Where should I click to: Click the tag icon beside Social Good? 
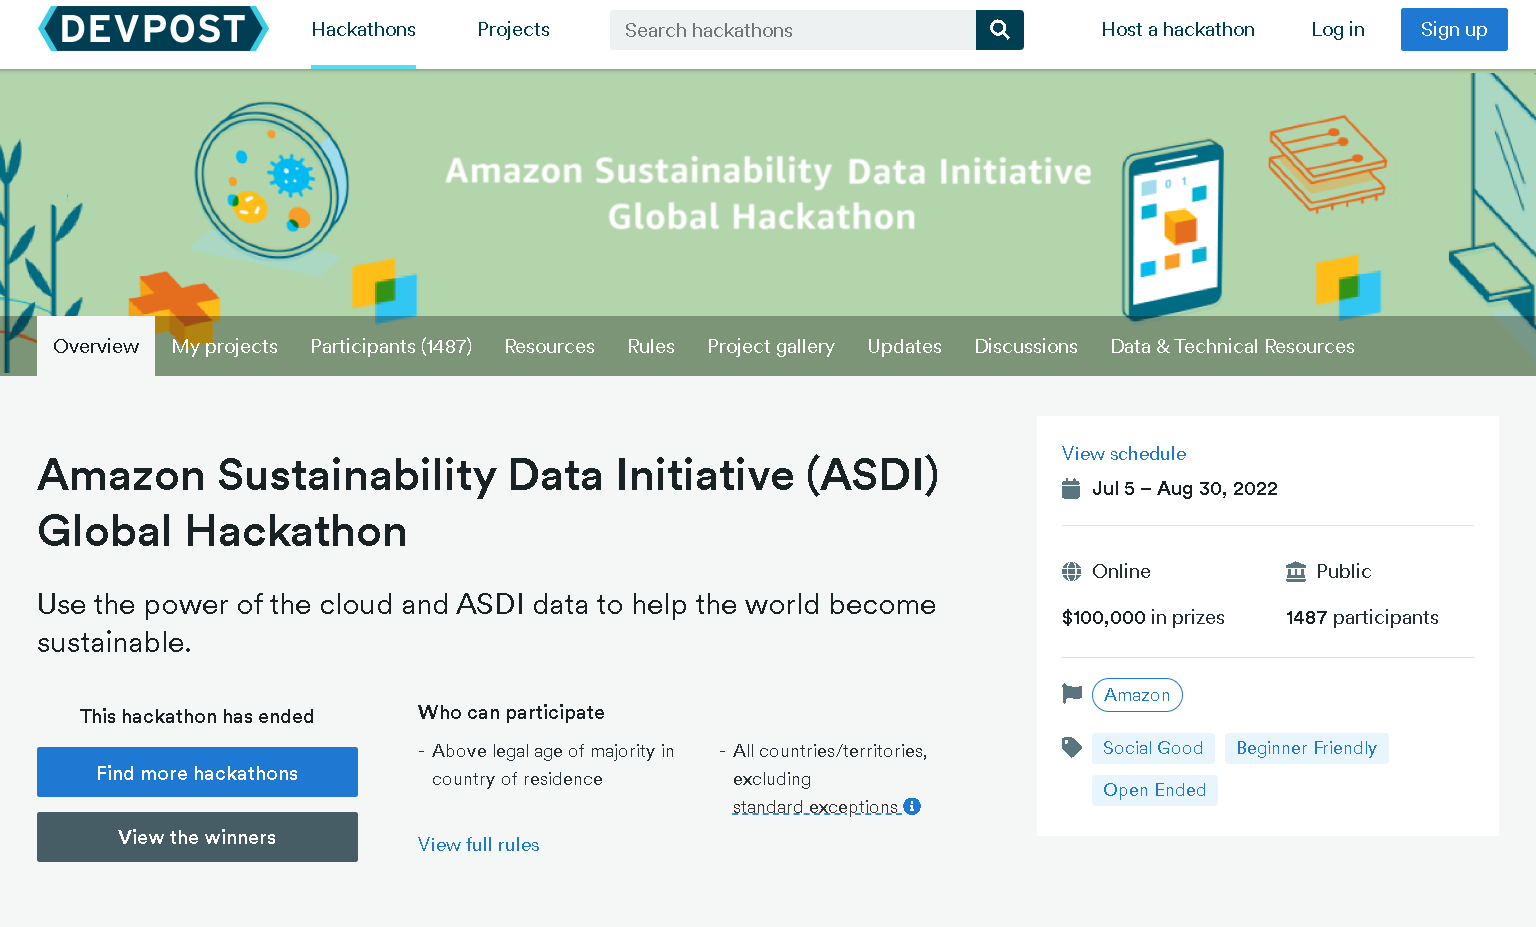[1072, 747]
